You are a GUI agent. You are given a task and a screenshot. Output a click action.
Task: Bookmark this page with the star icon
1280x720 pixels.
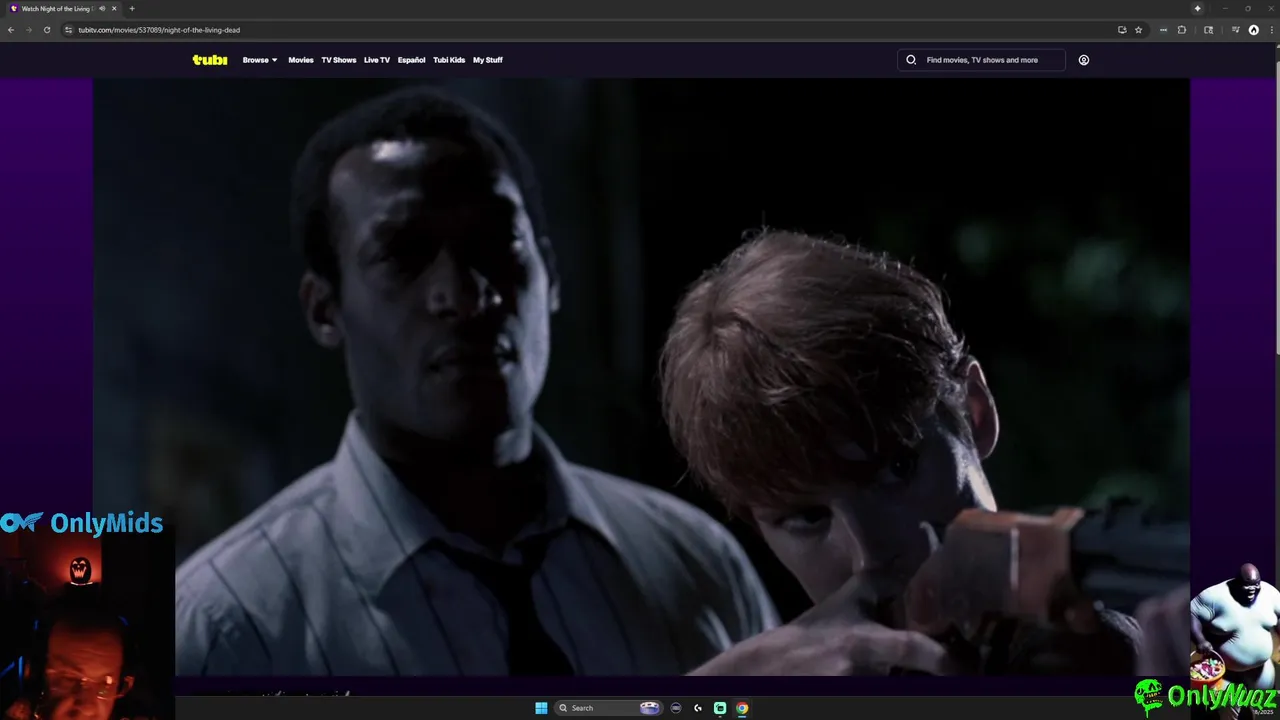(x=1138, y=30)
